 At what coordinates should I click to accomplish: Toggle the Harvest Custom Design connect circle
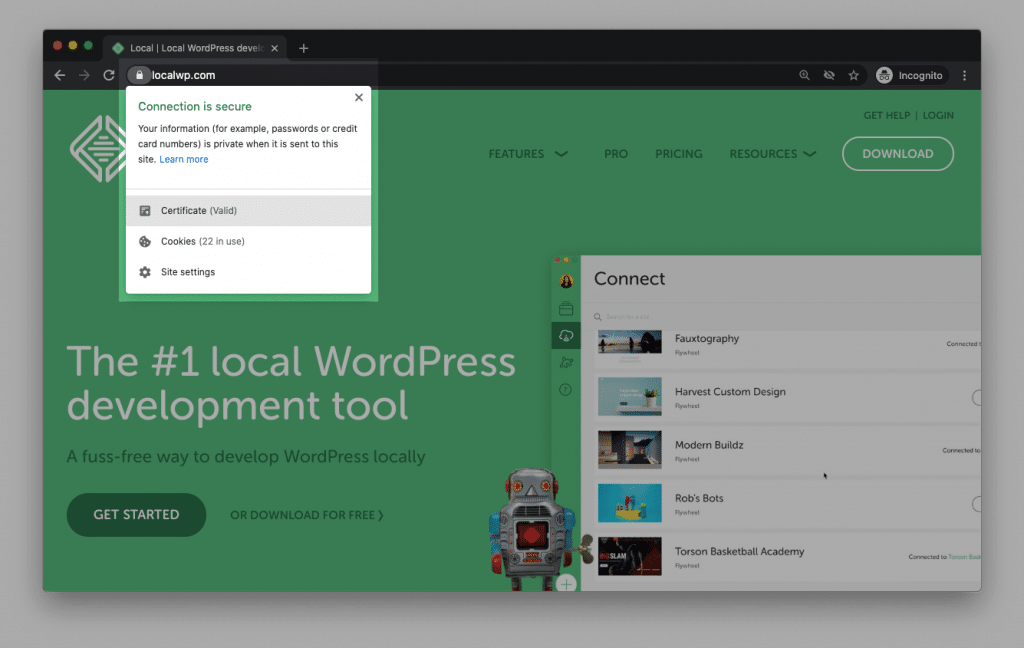(976, 397)
